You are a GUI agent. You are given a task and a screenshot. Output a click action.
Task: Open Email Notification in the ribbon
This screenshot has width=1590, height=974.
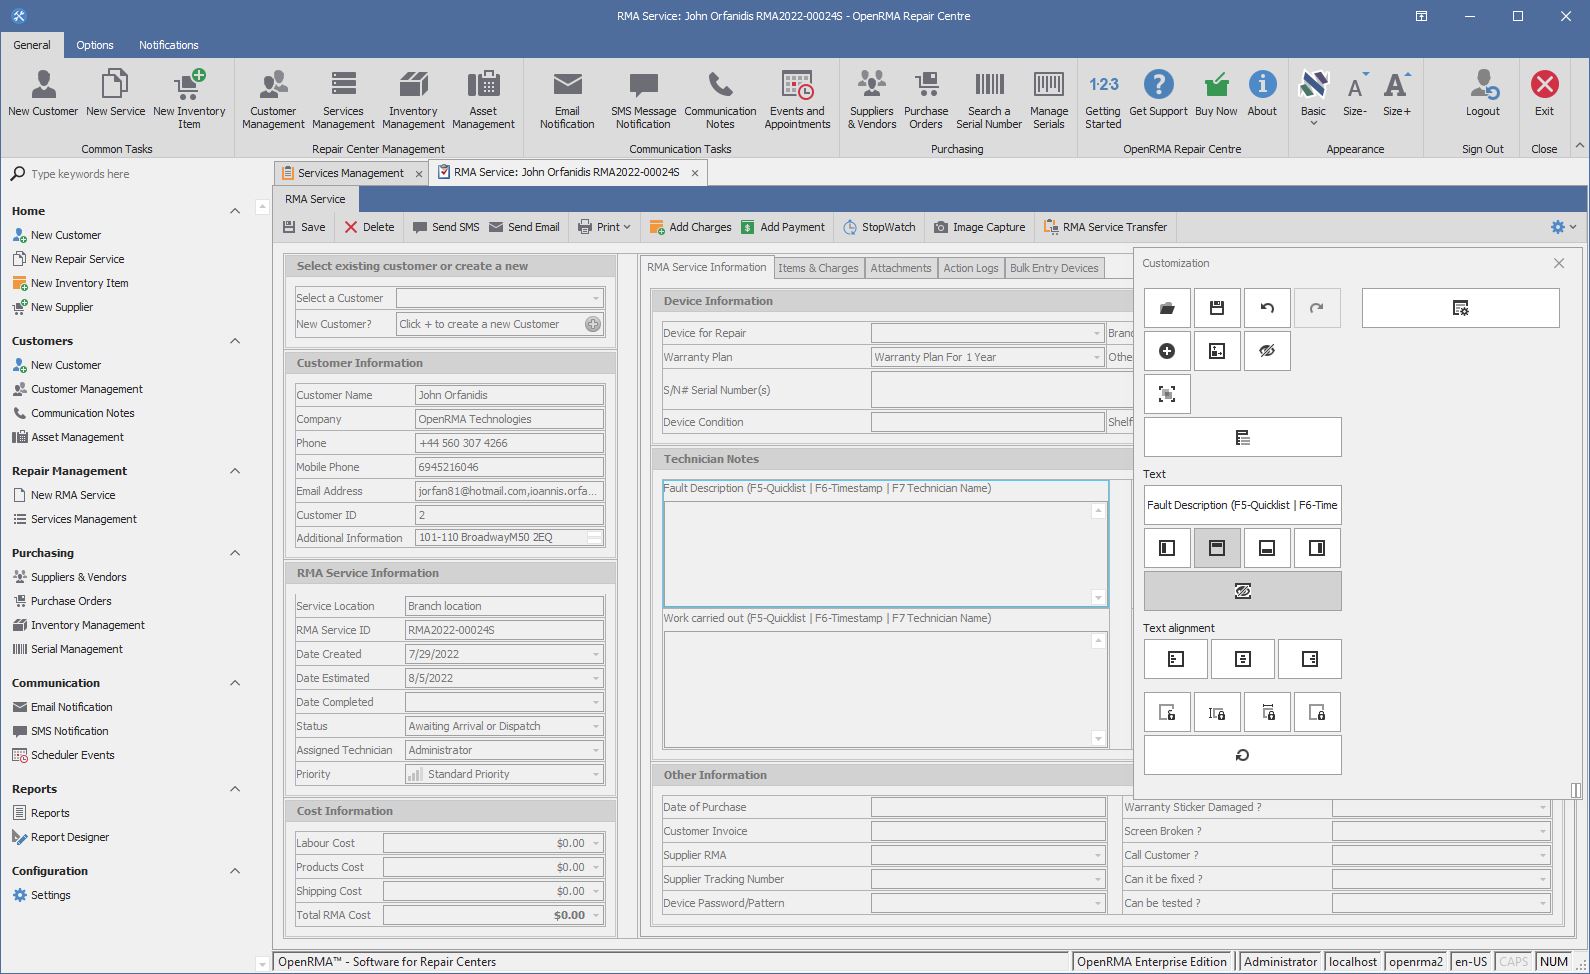point(567,100)
